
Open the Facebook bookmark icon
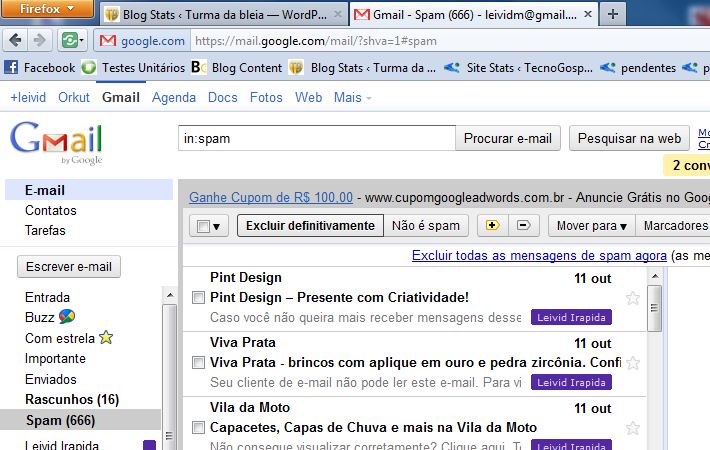coord(11,67)
